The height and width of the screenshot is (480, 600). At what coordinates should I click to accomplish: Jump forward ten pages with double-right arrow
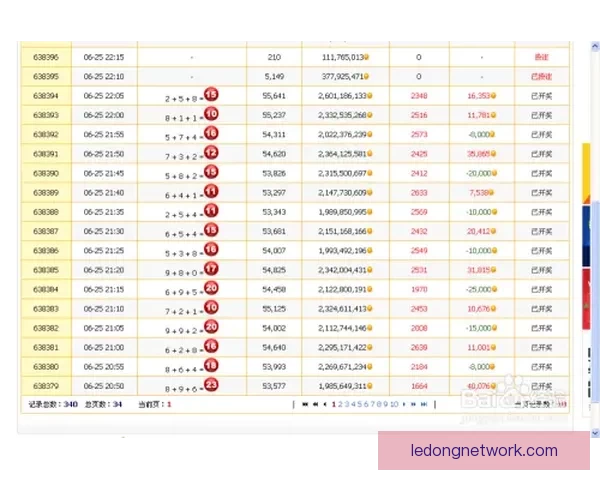pyautogui.click(x=413, y=404)
